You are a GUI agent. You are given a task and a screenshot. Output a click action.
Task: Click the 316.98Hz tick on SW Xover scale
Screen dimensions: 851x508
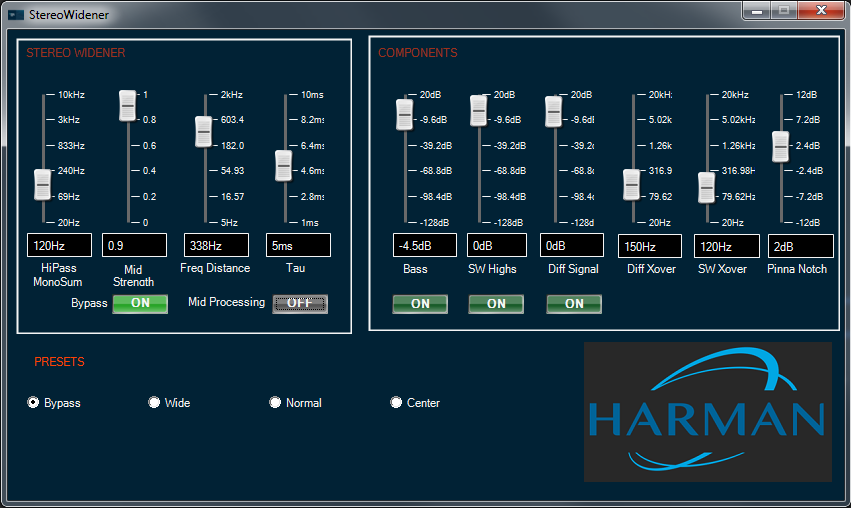pyautogui.click(x=738, y=170)
